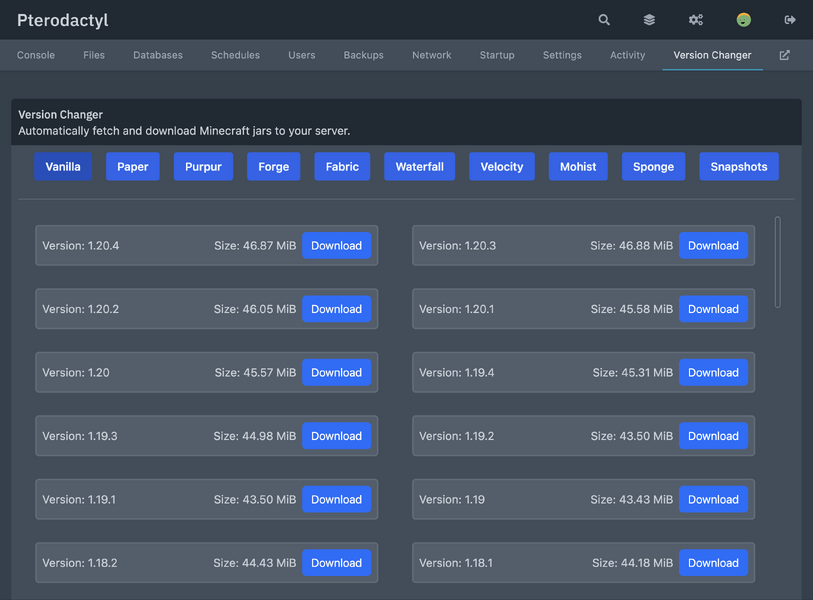This screenshot has width=813, height=600.
Task: Download version 1.18.2
Action: (x=337, y=563)
